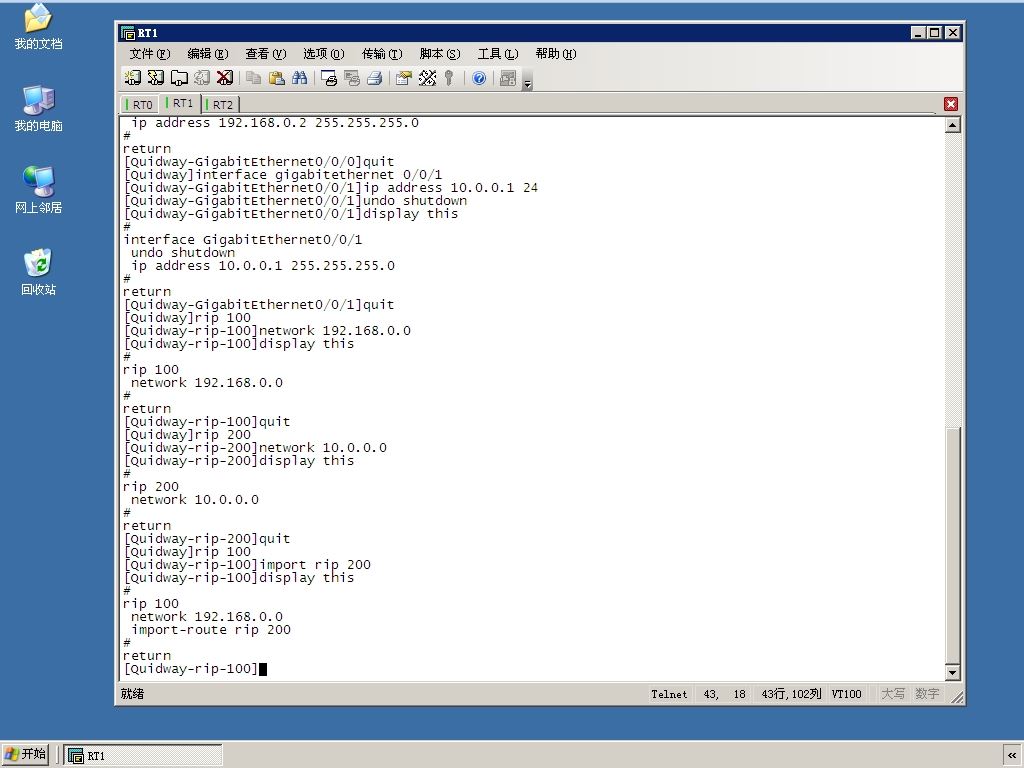Click the 数字 num lock indicator

point(927,694)
